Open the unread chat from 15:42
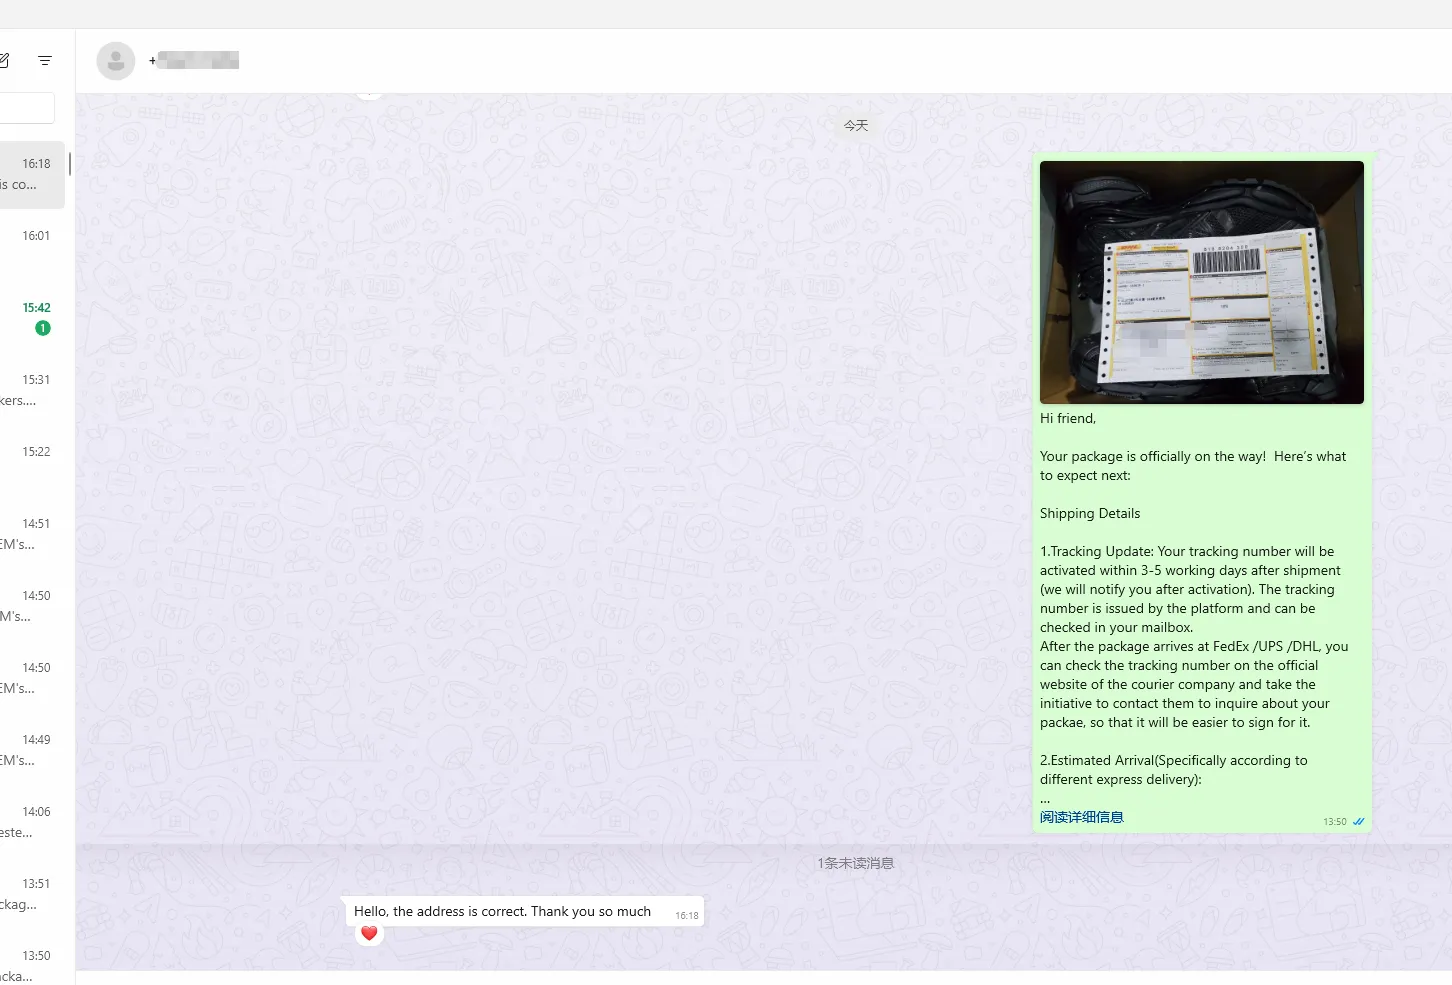The image size is (1452, 985). click(30, 317)
